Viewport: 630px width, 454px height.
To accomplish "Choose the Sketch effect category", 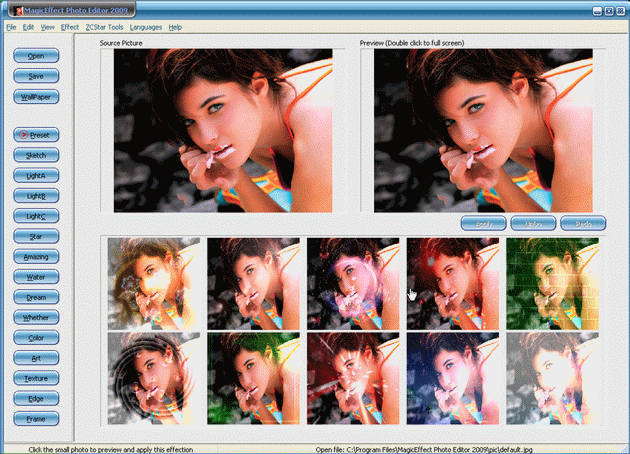I will click(35, 155).
